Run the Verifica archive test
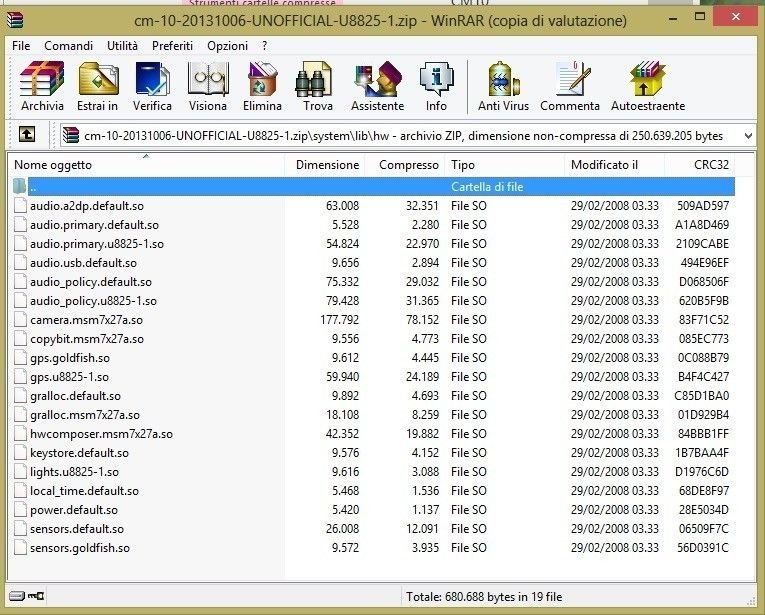The height and width of the screenshot is (615, 765). [152, 86]
